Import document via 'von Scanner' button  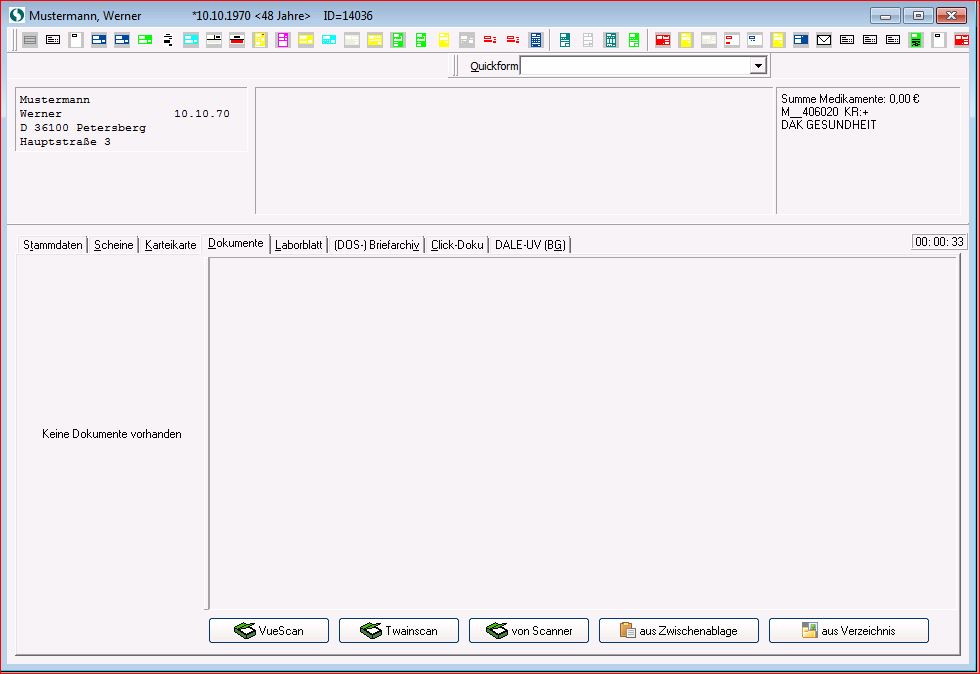[x=528, y=631]
